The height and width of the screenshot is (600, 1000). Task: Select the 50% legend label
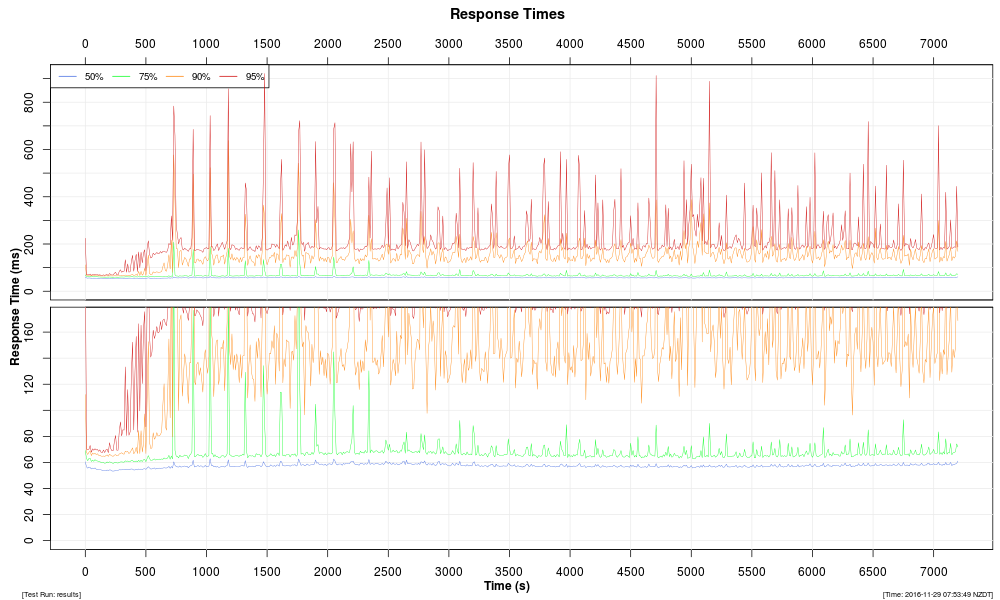94,77
